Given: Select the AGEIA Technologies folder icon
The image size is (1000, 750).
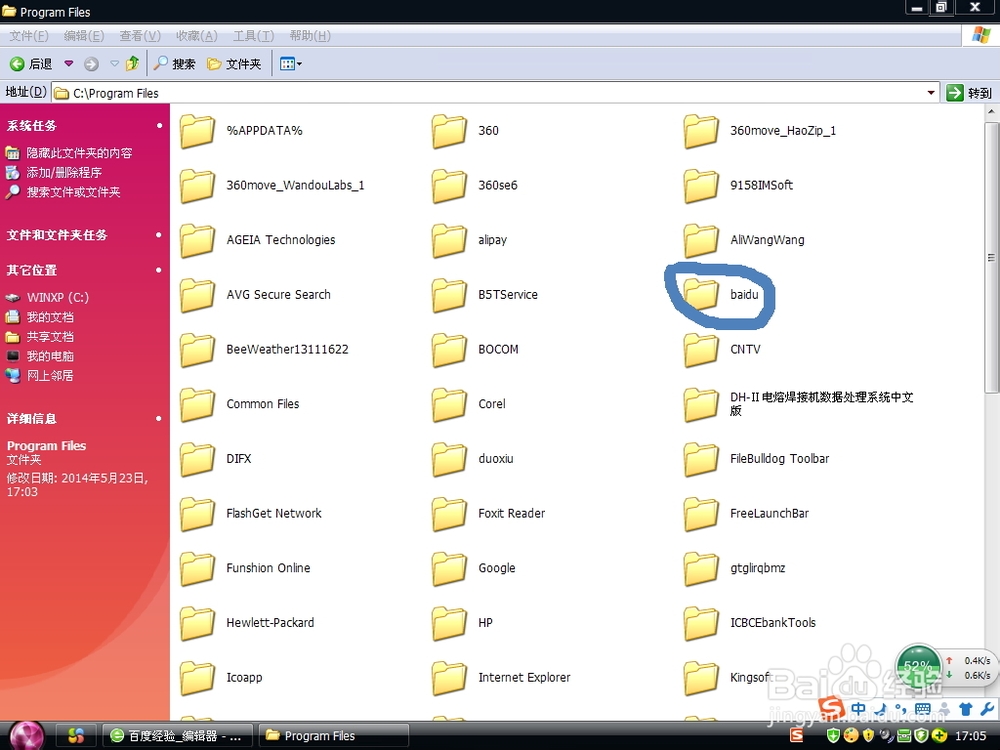Looking at the screenshot, I should tap(197, 240).
